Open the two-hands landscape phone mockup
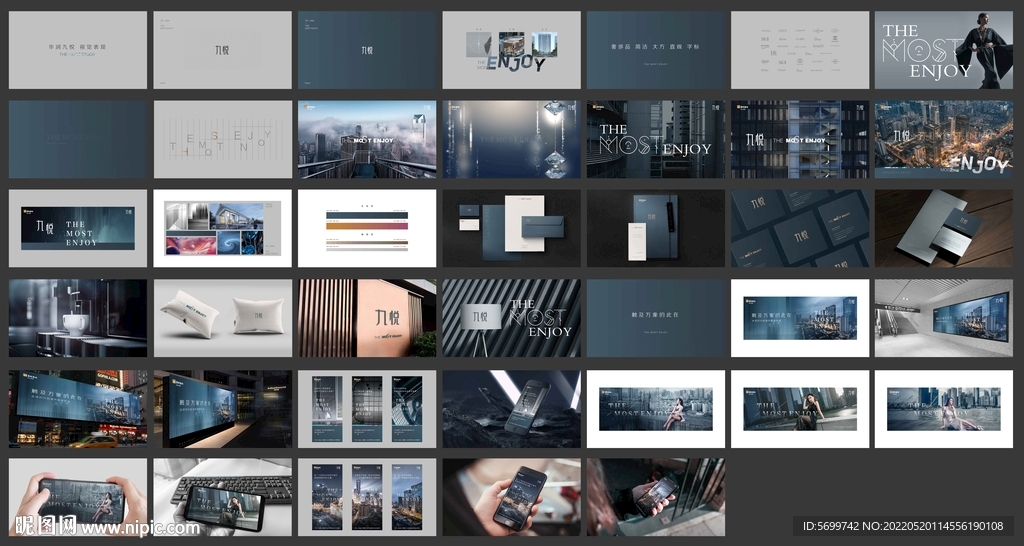The width and height of the screenshot is (1024, 546). tap(78, 497)
